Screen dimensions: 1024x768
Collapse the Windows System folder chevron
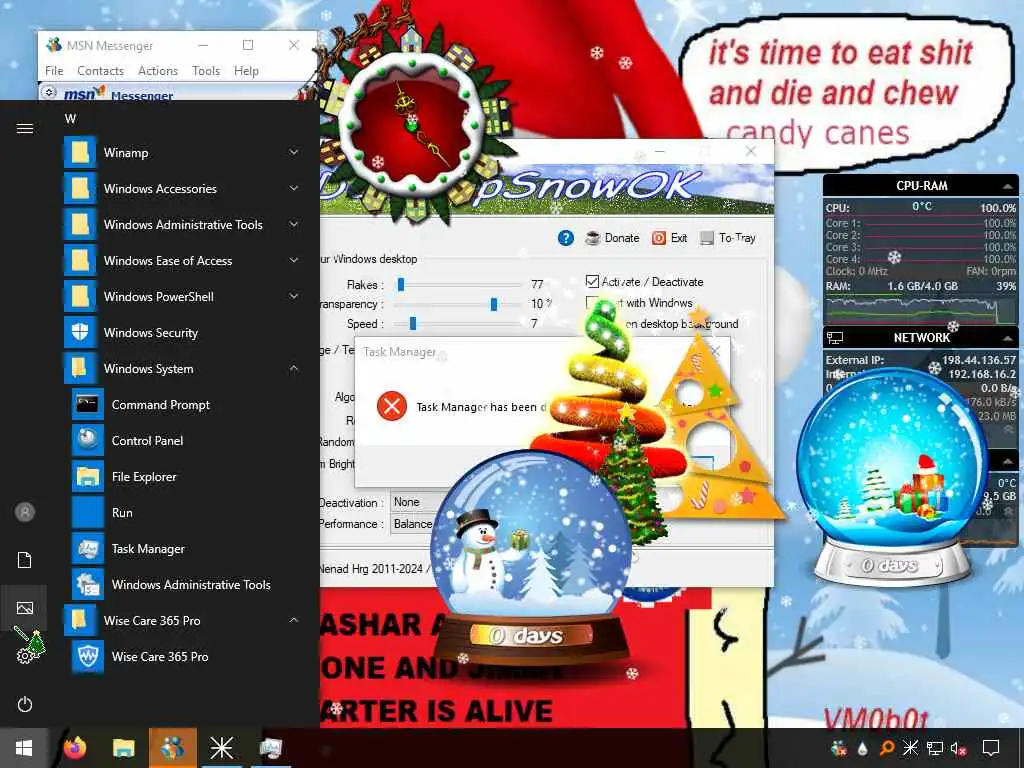click(x=294, y=368)
